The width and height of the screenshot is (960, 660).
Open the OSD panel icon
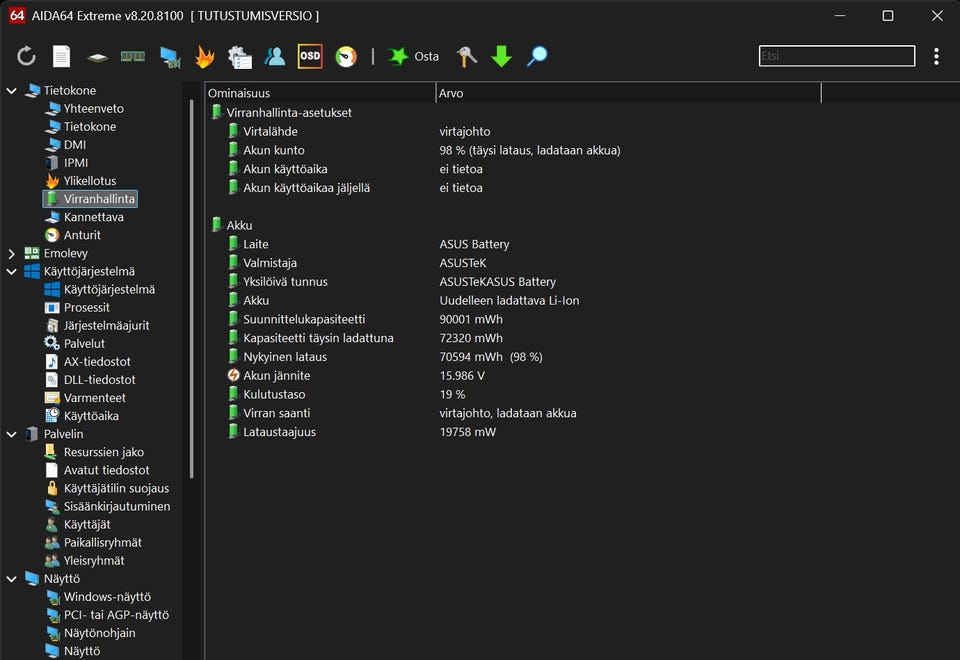tap(310, 57)
